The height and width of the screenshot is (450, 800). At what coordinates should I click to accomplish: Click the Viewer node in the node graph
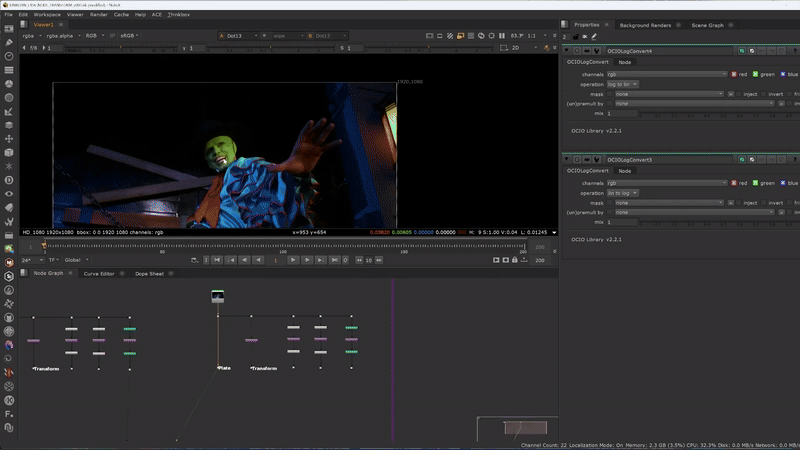[x=218, y=296]
